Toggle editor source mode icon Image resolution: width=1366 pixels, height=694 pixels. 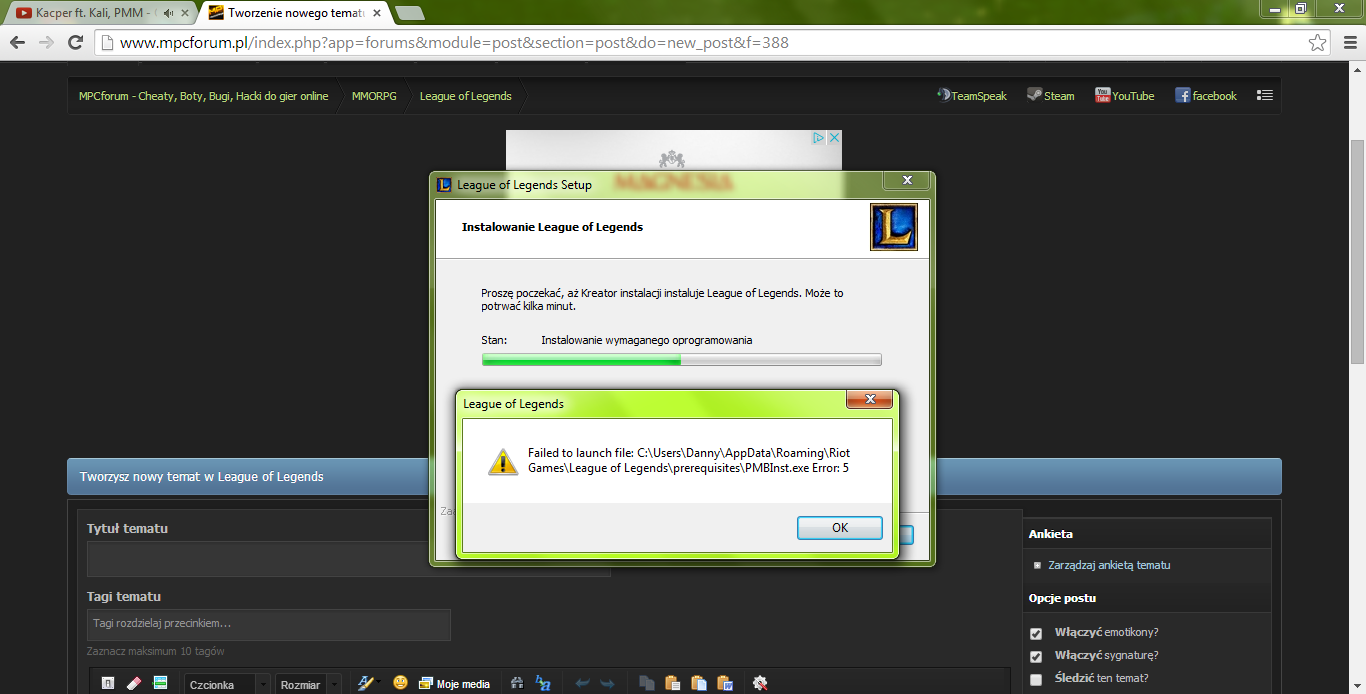point(109,683)
